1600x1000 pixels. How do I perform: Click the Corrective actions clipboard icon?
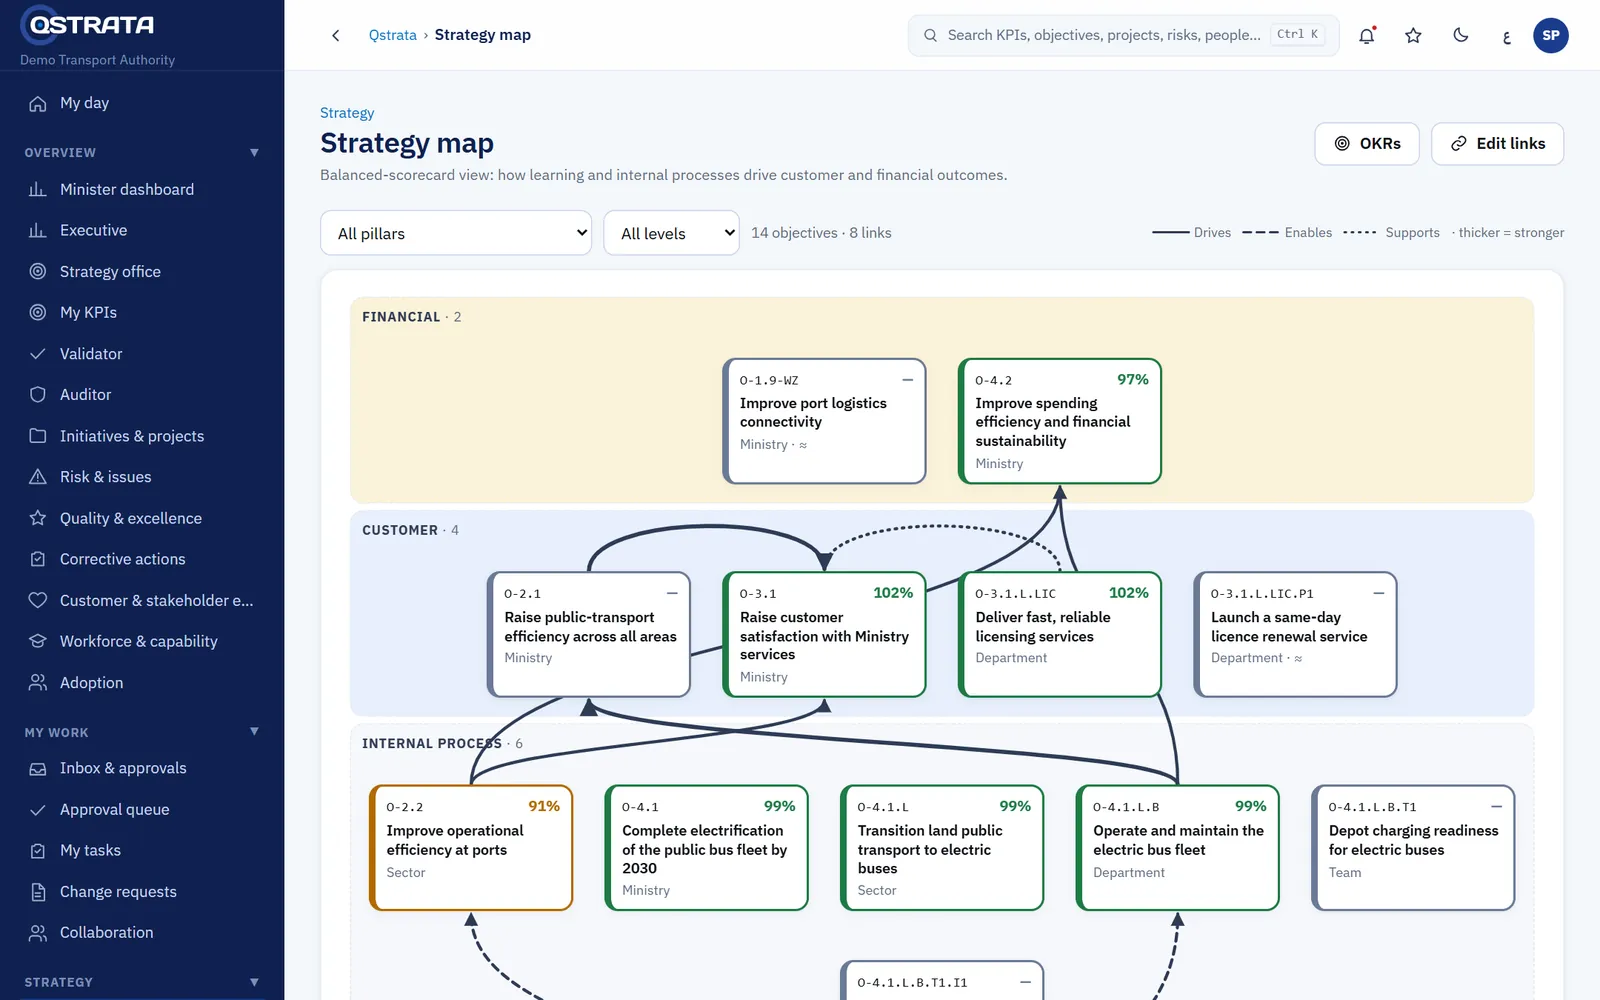point(38,559)
